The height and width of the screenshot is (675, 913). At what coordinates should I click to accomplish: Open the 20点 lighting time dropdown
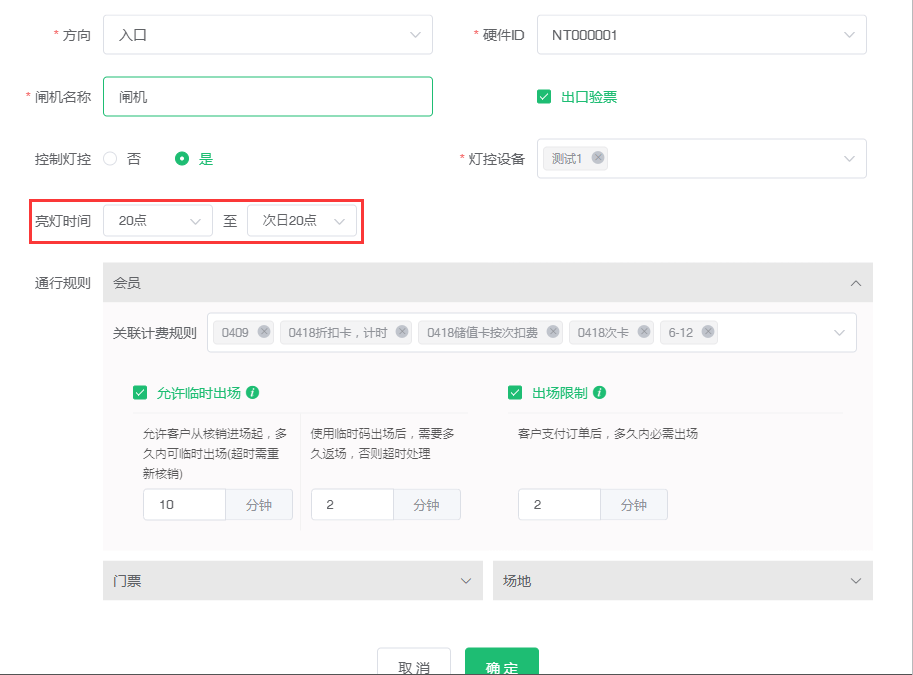[157, 220]
